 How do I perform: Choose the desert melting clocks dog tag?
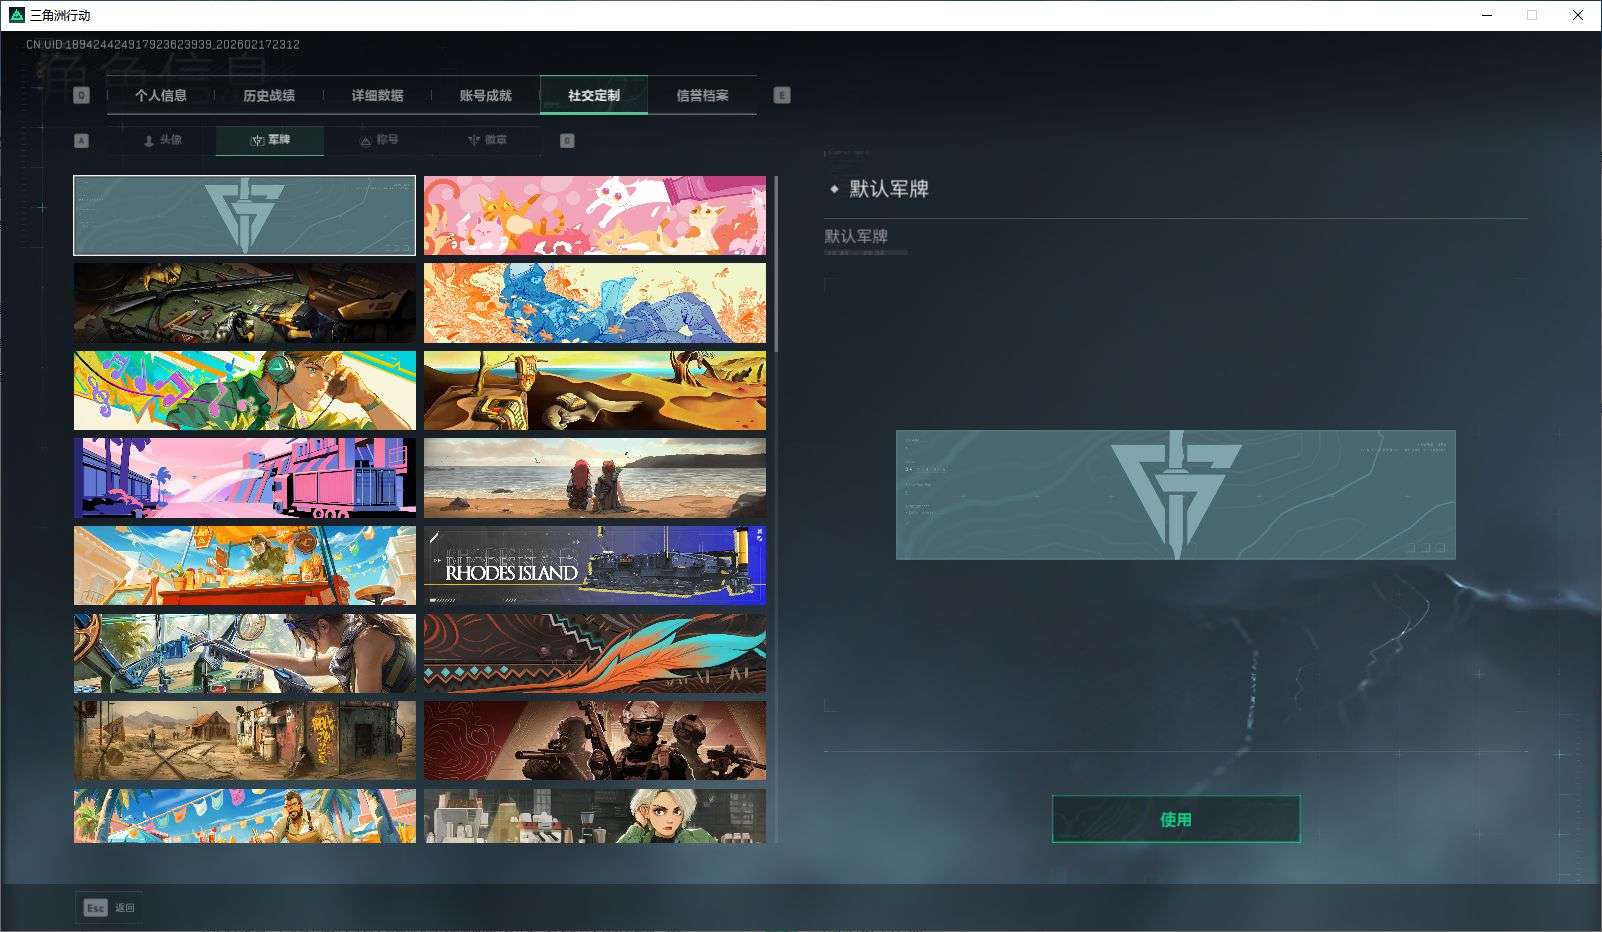(595, 390)
